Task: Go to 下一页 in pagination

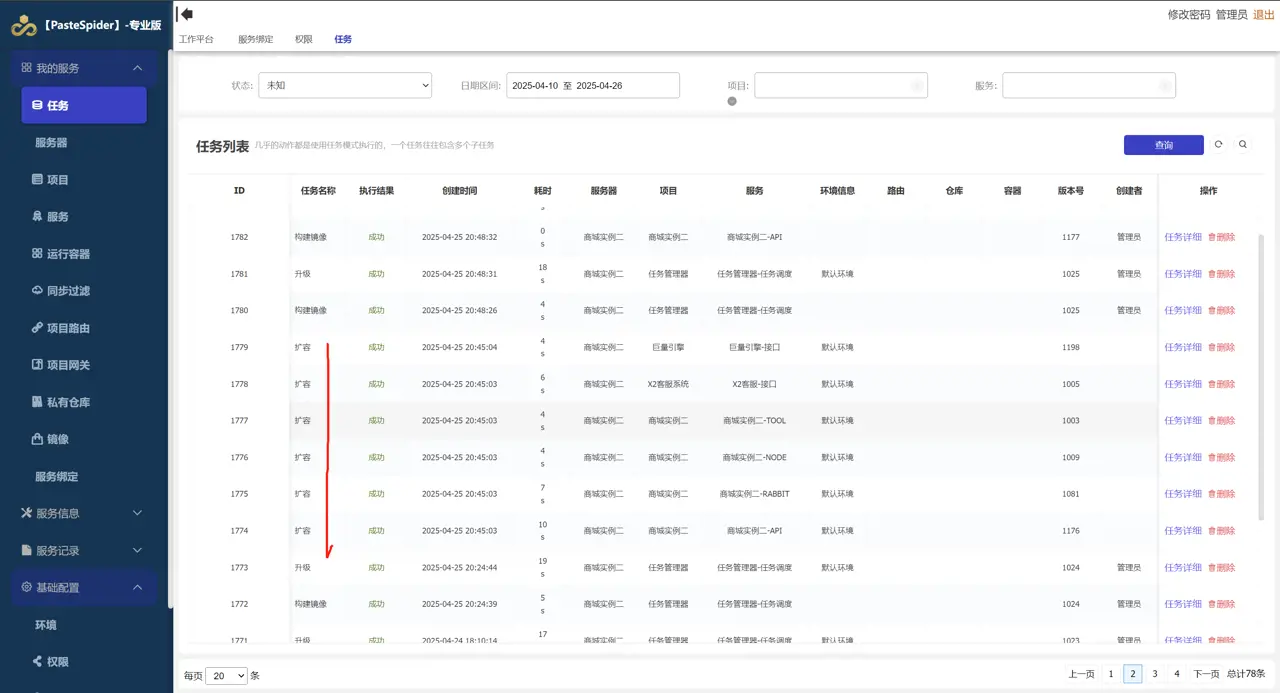Action: tap(1206, 674)
